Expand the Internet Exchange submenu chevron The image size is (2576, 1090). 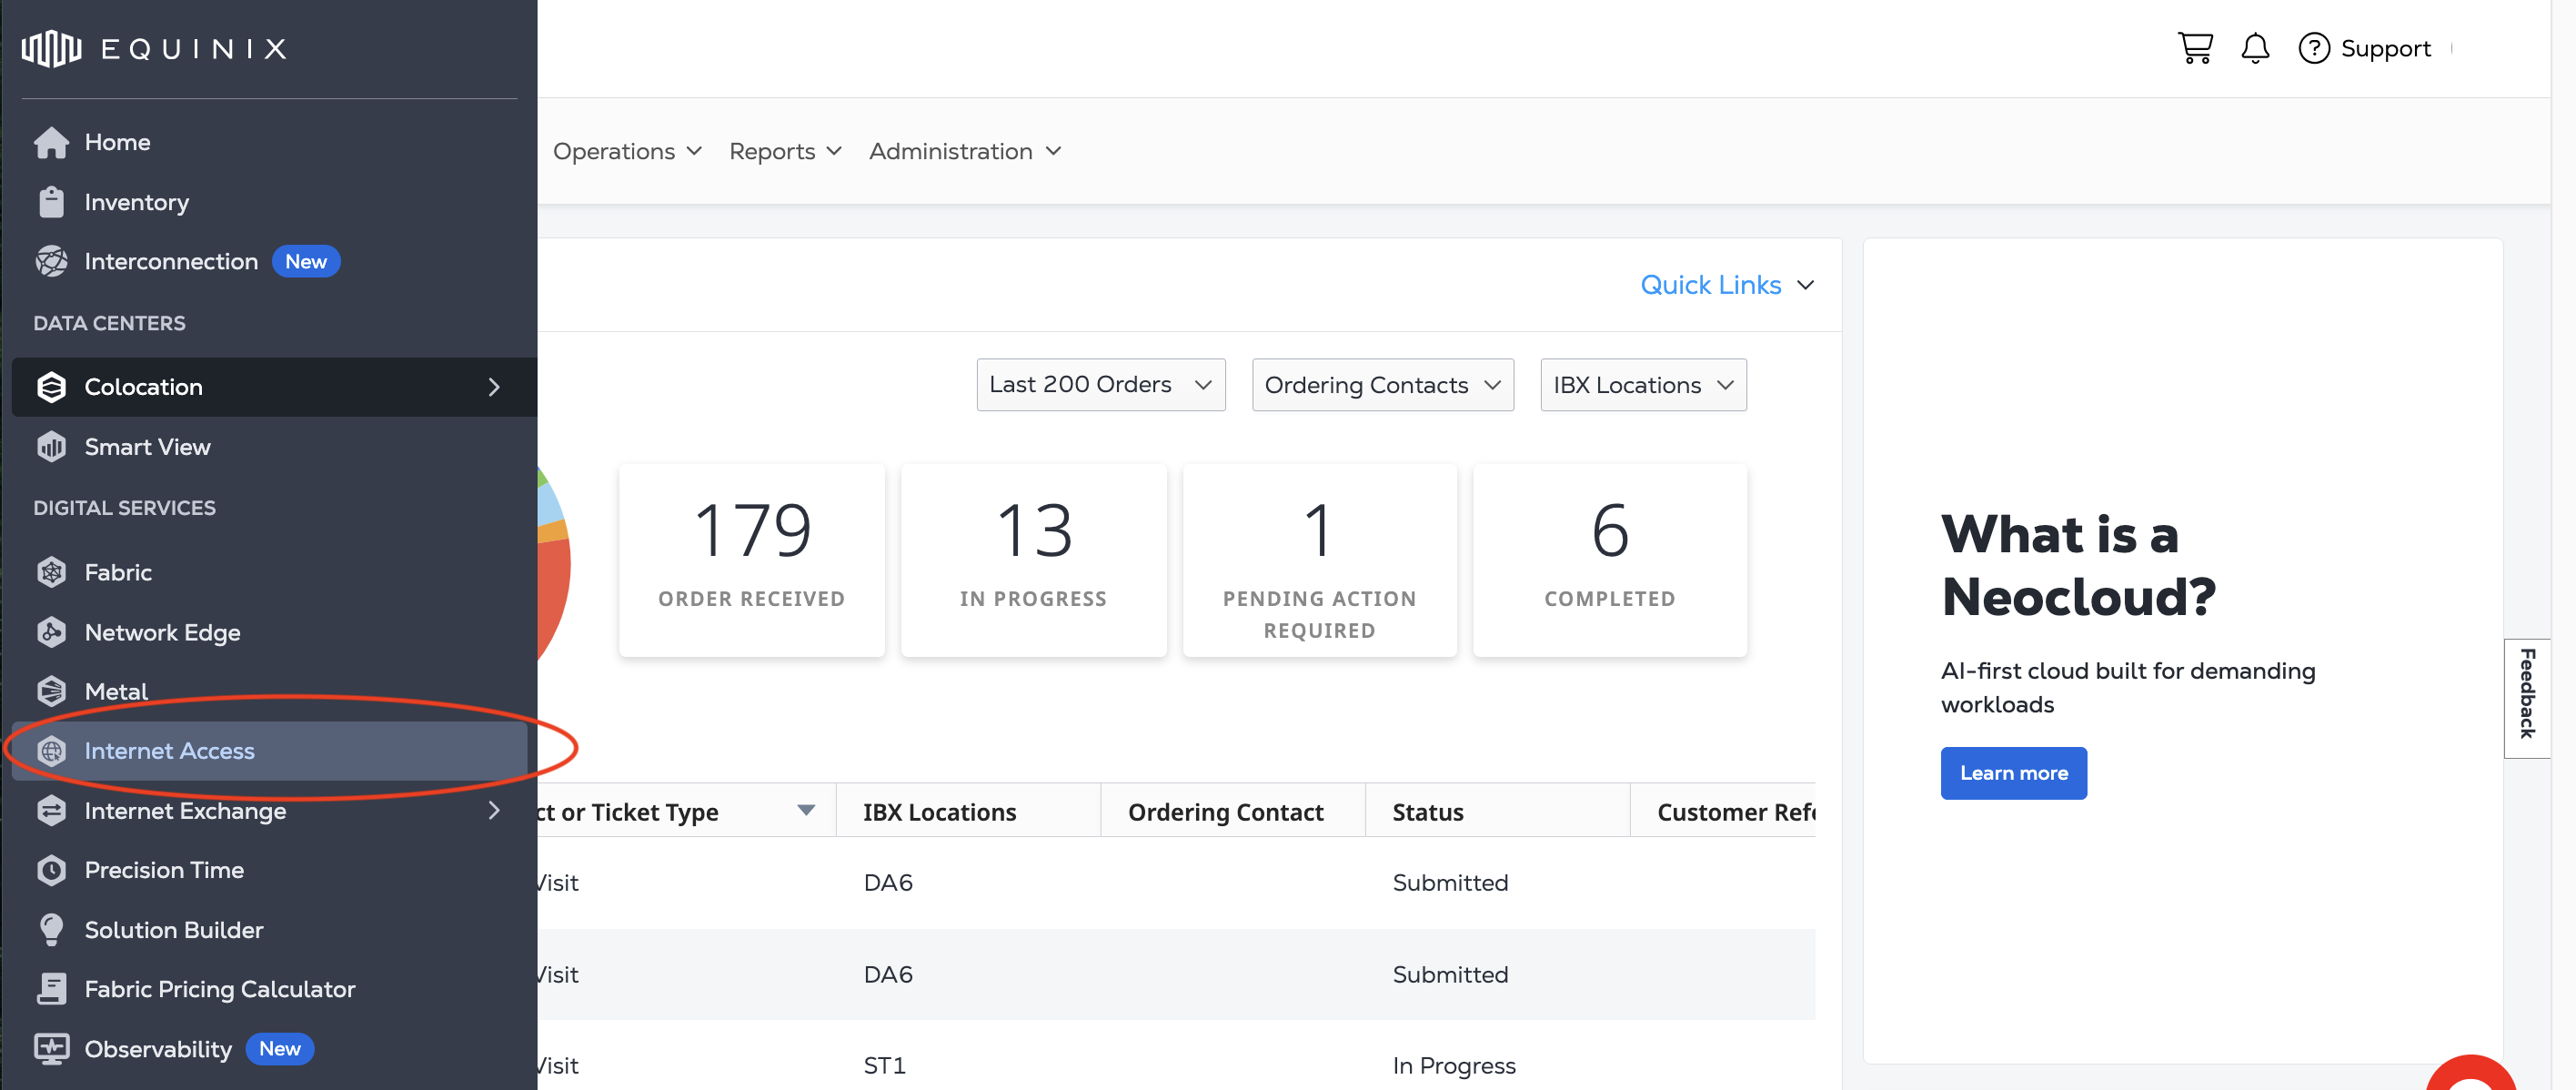(494, 810)
